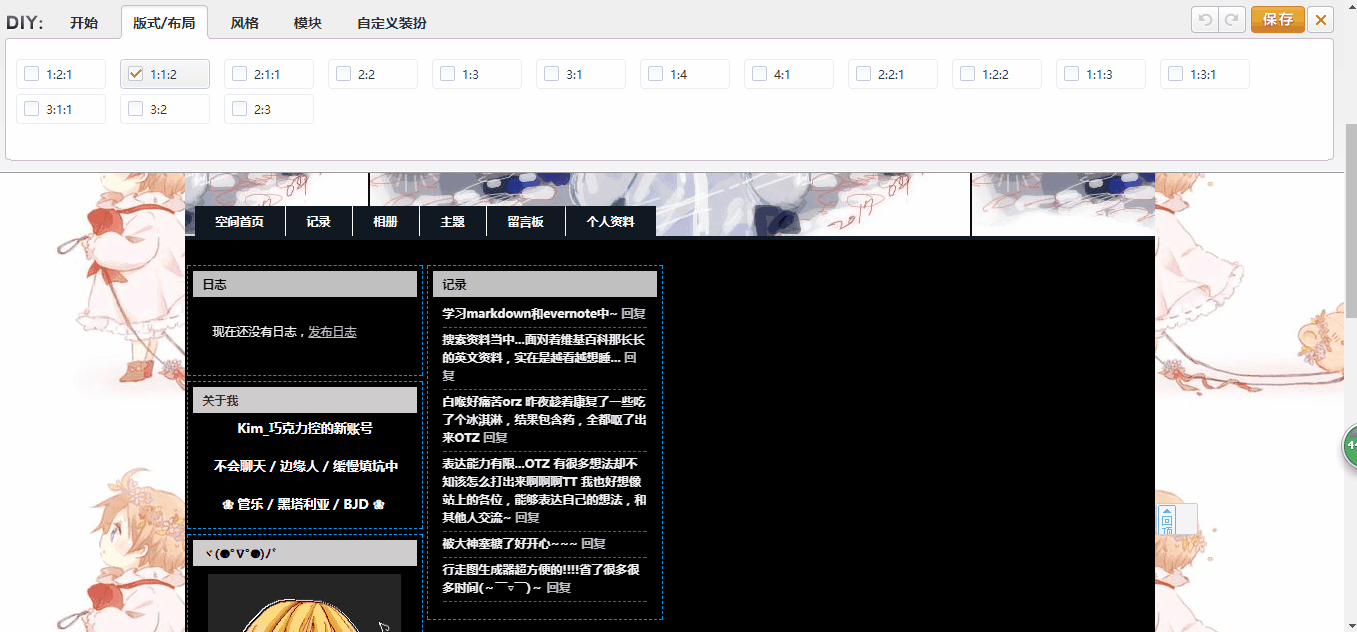Screen dimensions: 1357x632
Task: Redo the DIY change
Action: click(x=1232, y=19)
